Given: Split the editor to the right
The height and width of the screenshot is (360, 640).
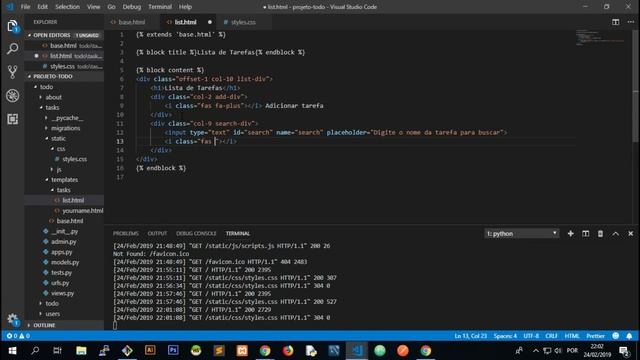Looking at the screenshot, I should [615, 22].
